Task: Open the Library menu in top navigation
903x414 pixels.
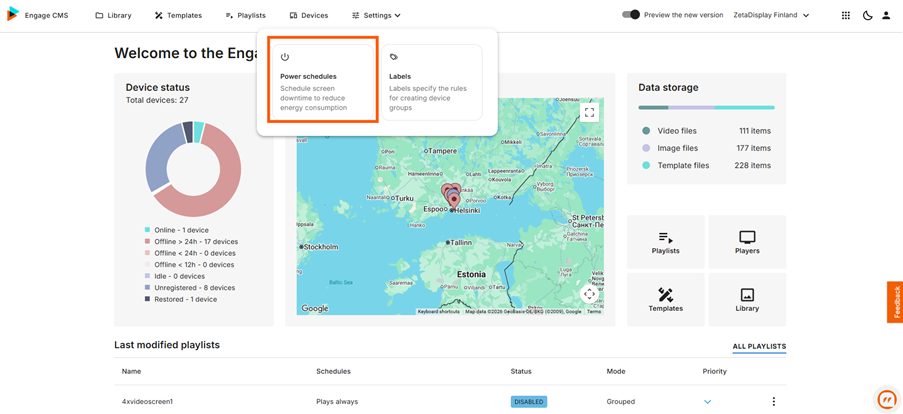Action: pyautogui.click(x=113, y=16)
